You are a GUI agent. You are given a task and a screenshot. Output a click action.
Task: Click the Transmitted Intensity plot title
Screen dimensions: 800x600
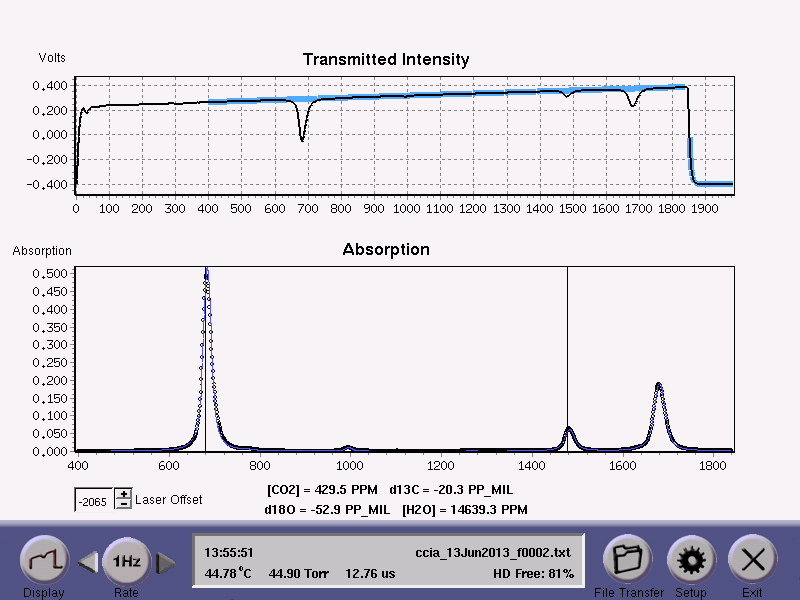tap(386, 60)
